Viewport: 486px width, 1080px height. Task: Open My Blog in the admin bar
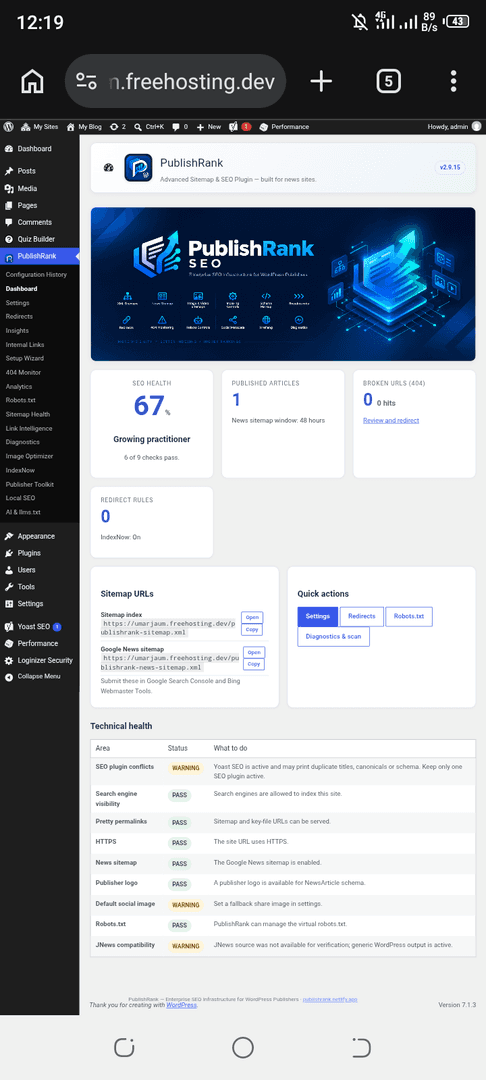point(84,127)
